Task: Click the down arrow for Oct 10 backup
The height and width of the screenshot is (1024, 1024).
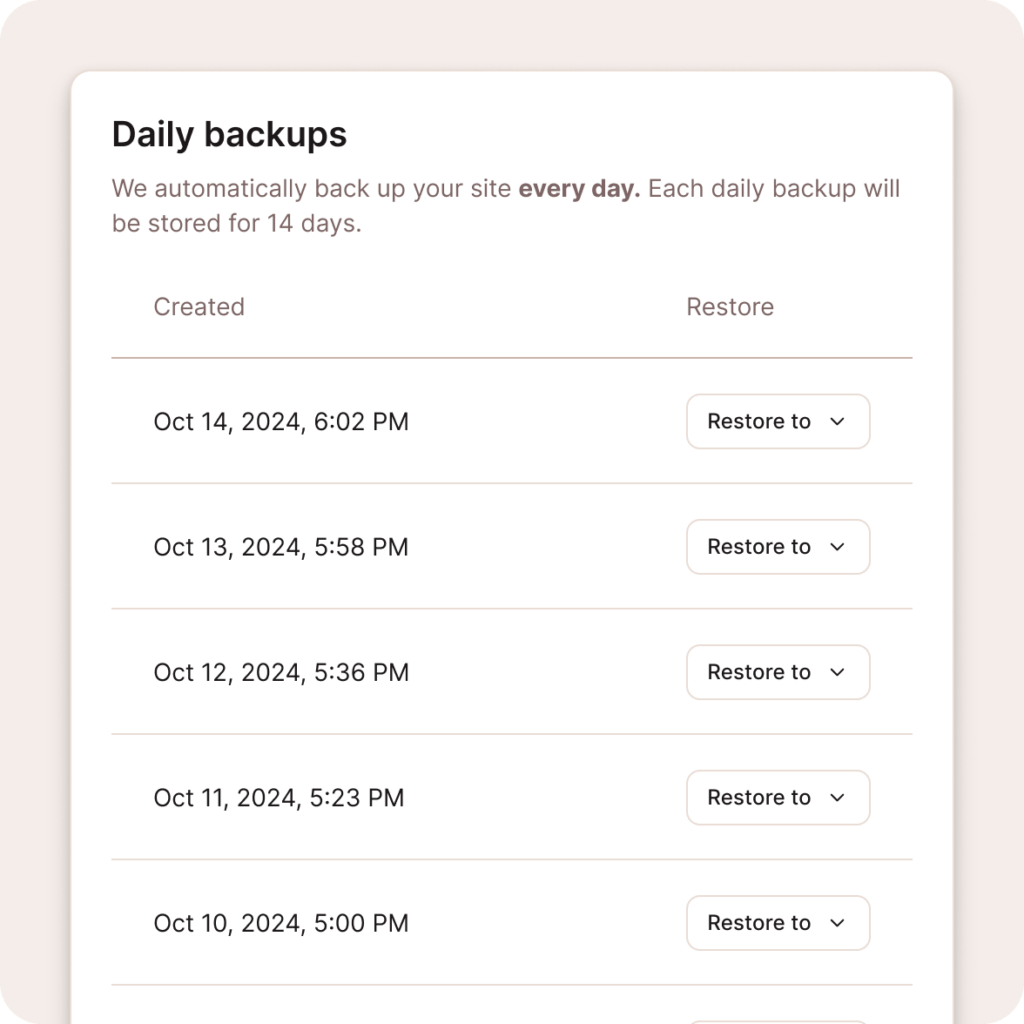Action: click(x=838, y=923)
